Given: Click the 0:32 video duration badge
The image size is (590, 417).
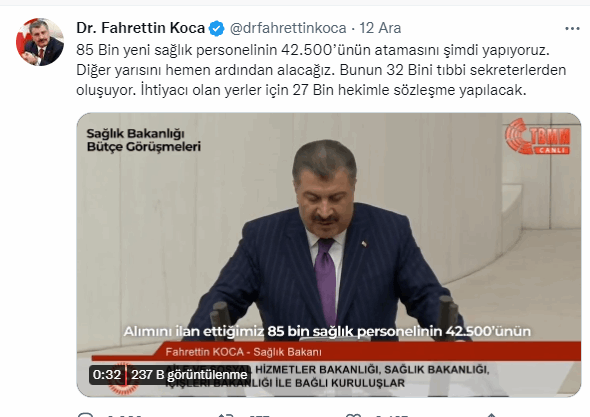Looking at the screenshot, I should pos(107,375).
